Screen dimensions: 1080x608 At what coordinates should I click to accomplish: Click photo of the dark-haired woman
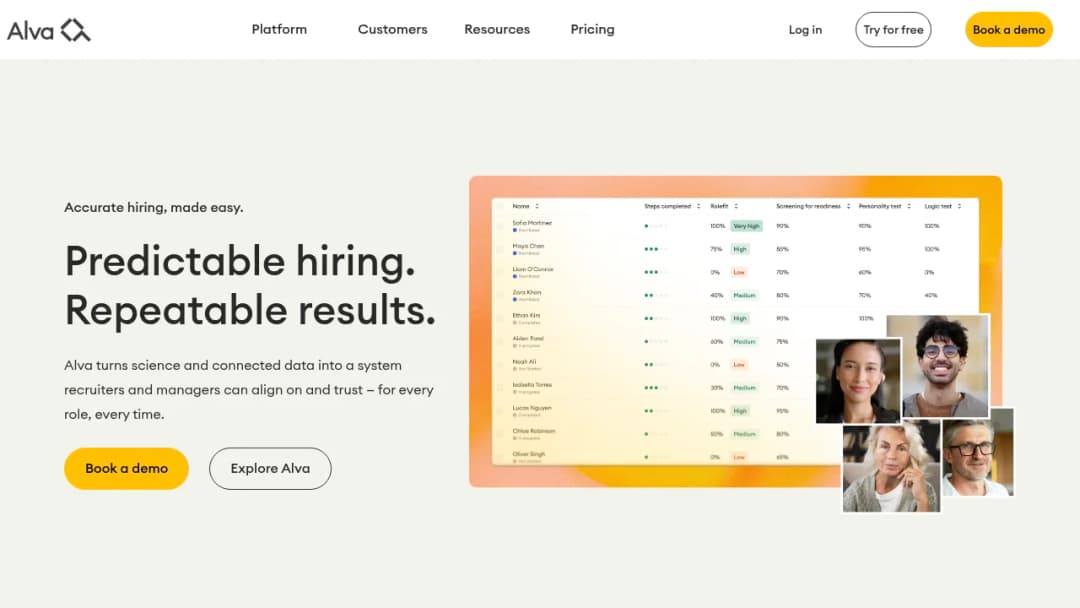click(858, 381)
